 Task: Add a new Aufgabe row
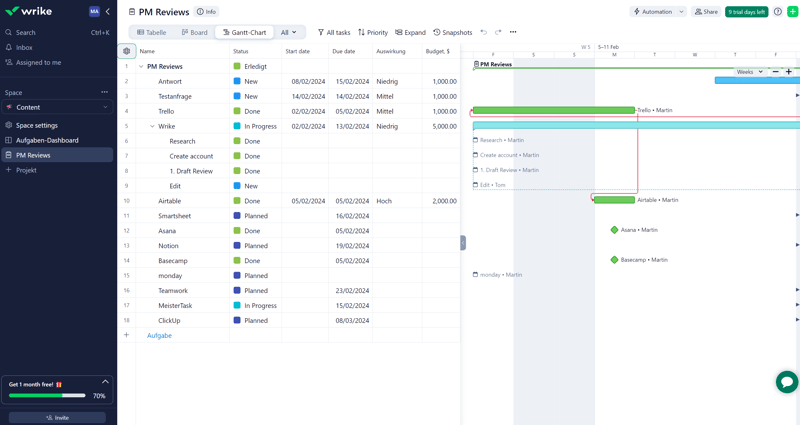pos(159,335)
